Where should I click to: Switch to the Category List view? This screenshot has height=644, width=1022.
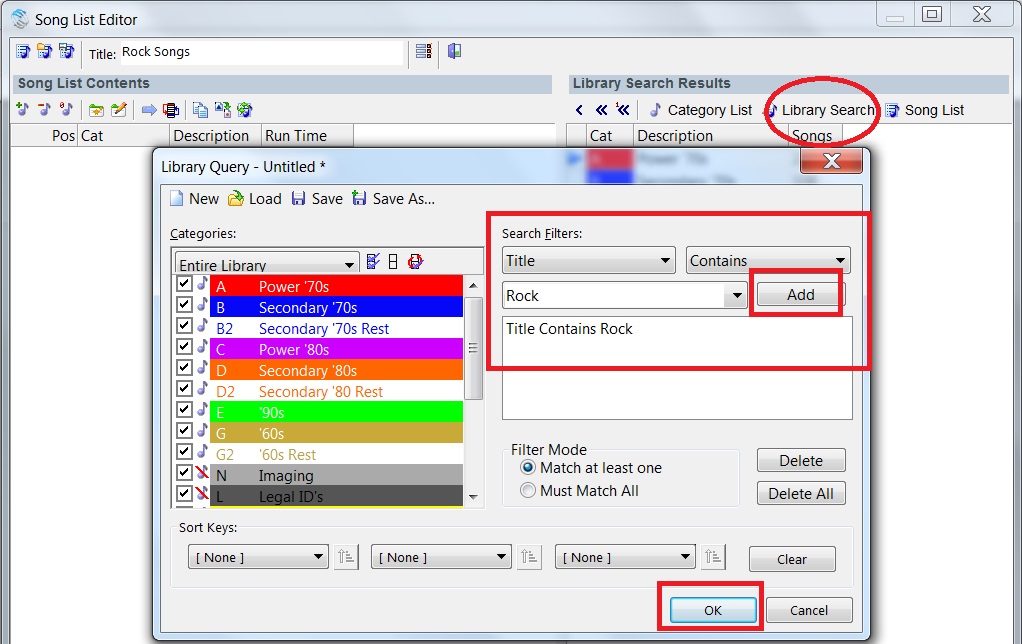(700, 110)
